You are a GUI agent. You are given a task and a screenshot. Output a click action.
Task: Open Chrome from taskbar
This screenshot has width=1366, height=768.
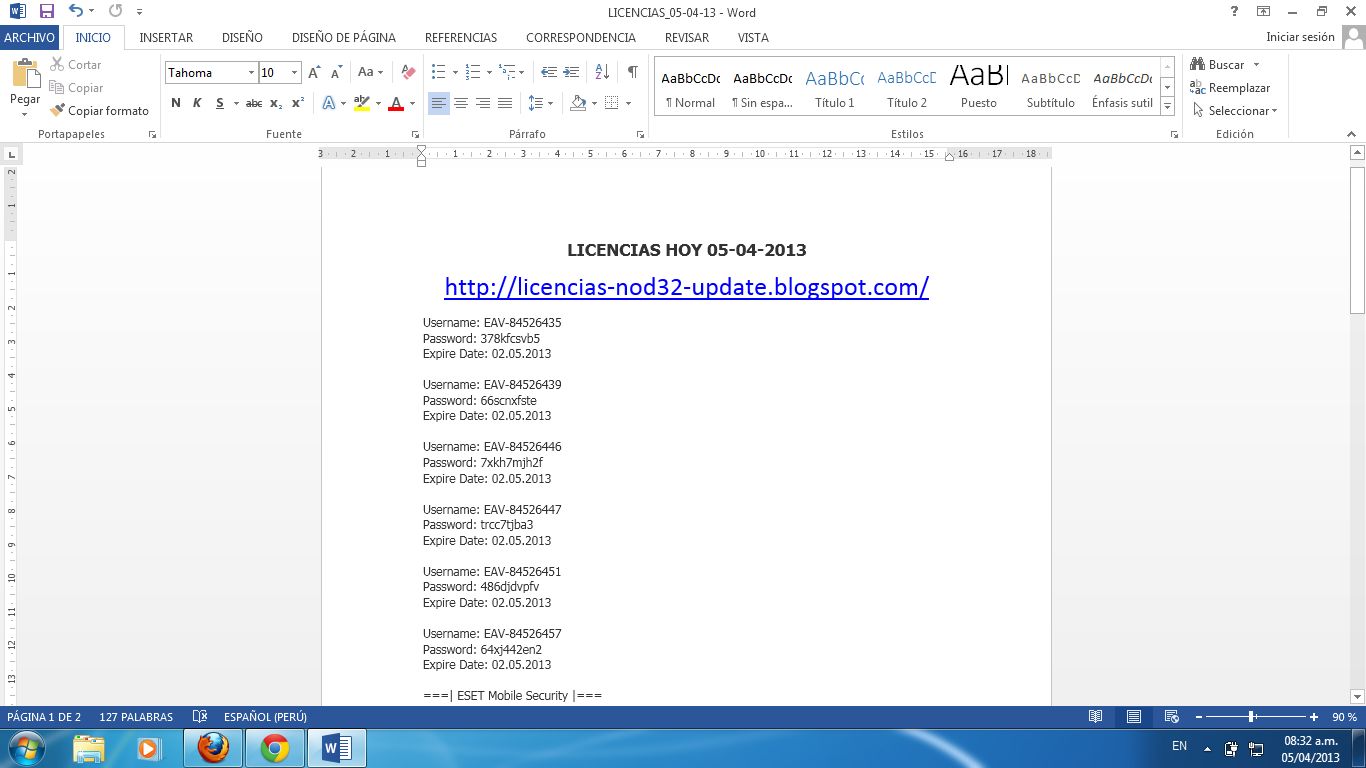pos(275,747)
